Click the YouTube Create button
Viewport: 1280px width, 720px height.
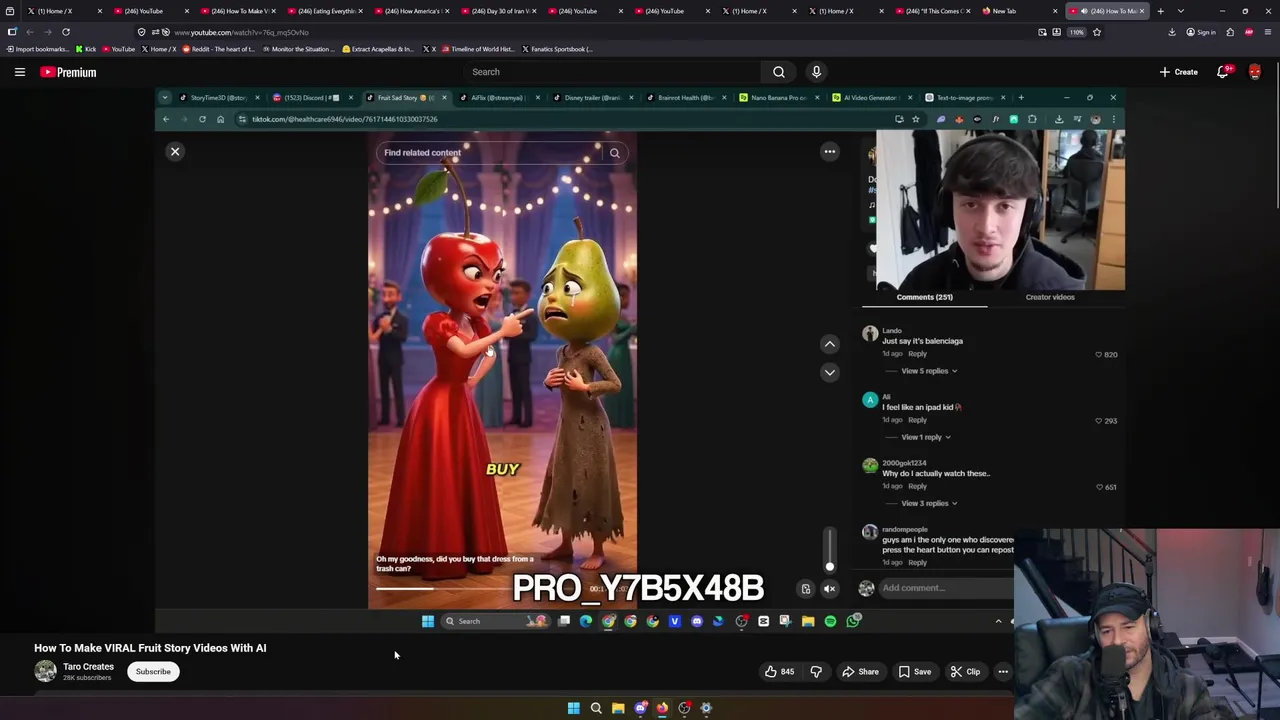(x=1178, y=72)
